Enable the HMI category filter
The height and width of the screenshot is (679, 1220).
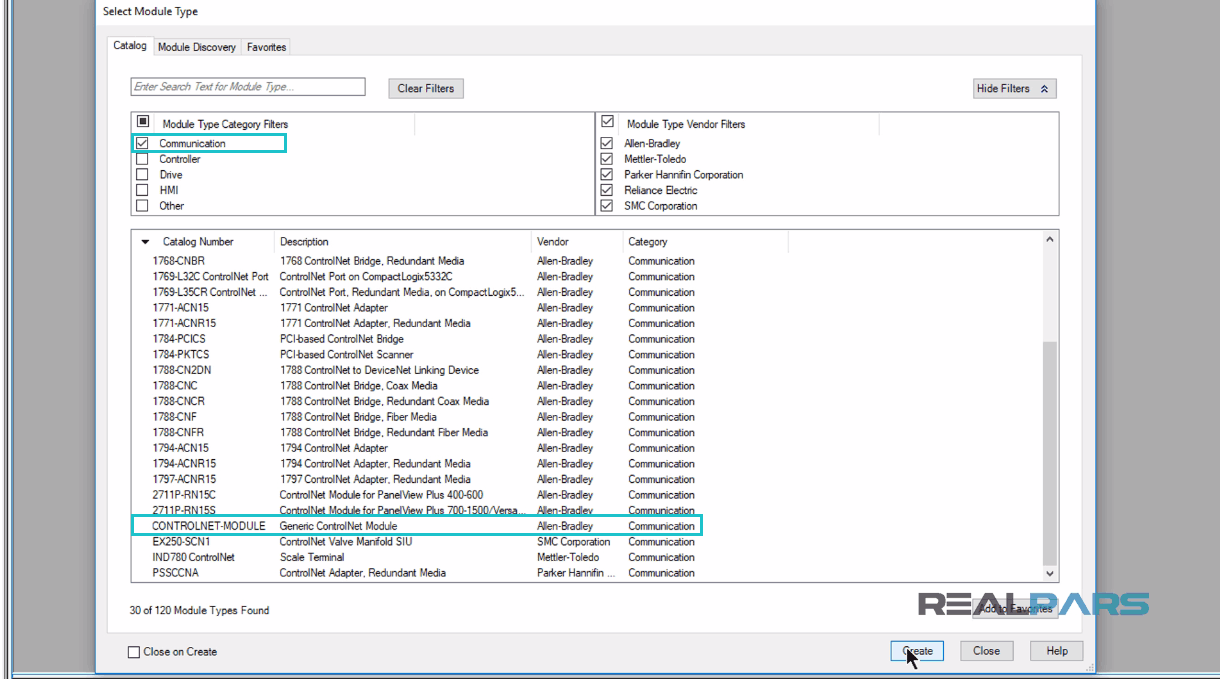click(142, 190)
